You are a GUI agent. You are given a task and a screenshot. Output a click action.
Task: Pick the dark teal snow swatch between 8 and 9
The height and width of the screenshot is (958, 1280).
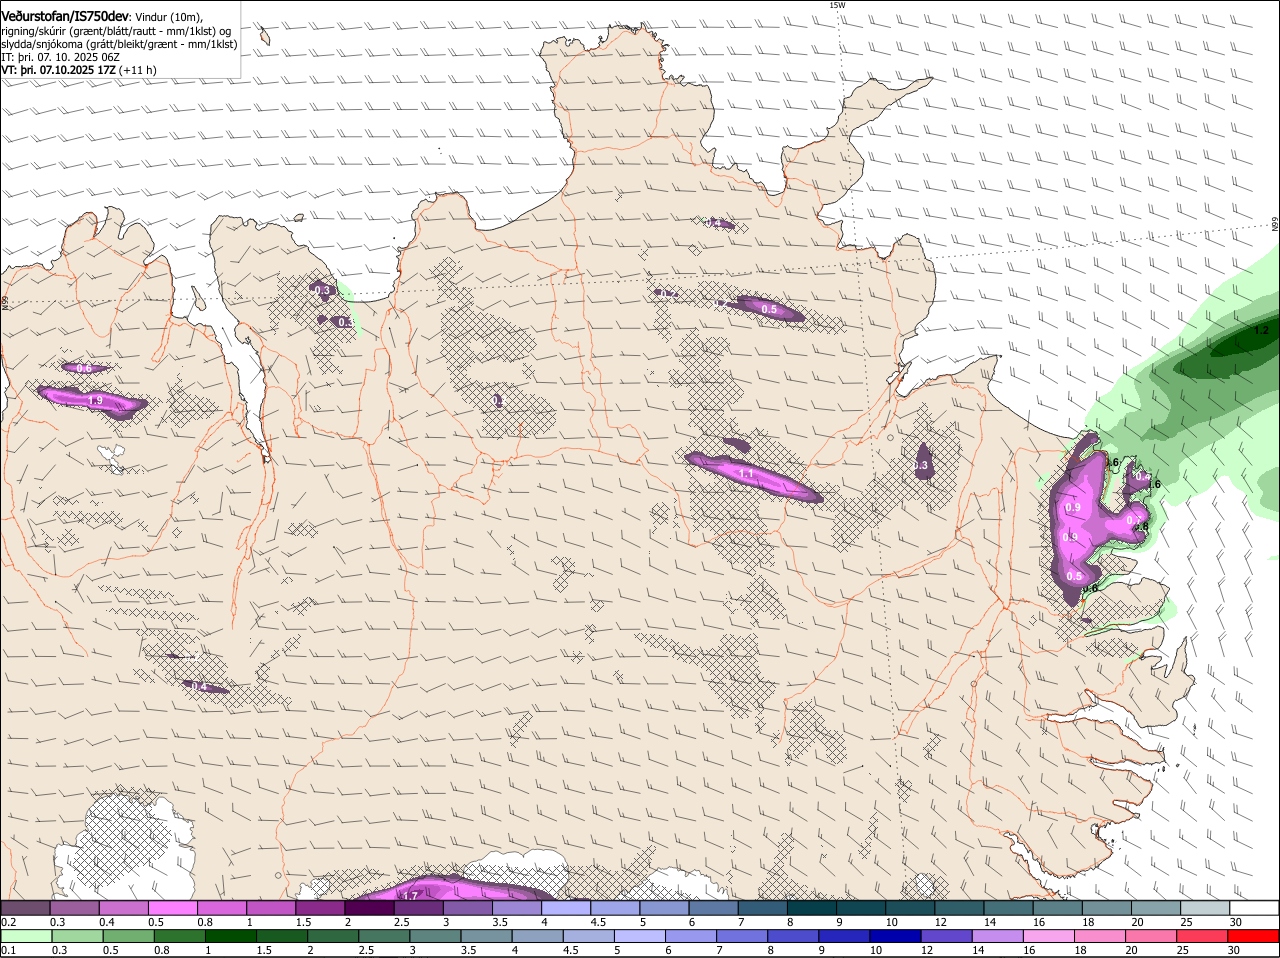(x=812, y=908)
